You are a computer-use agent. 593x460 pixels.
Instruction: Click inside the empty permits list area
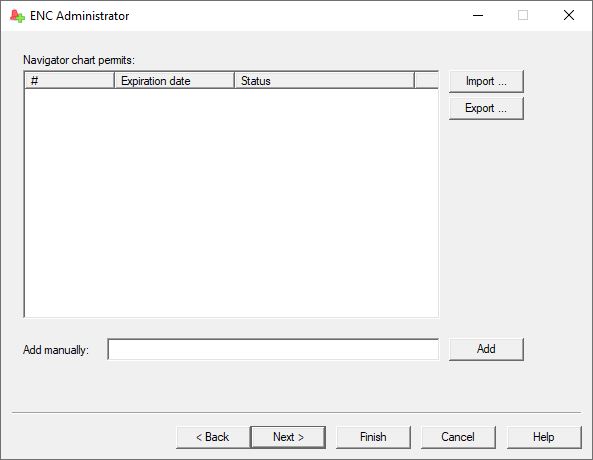pyautogui.click(x=231, y=202)
